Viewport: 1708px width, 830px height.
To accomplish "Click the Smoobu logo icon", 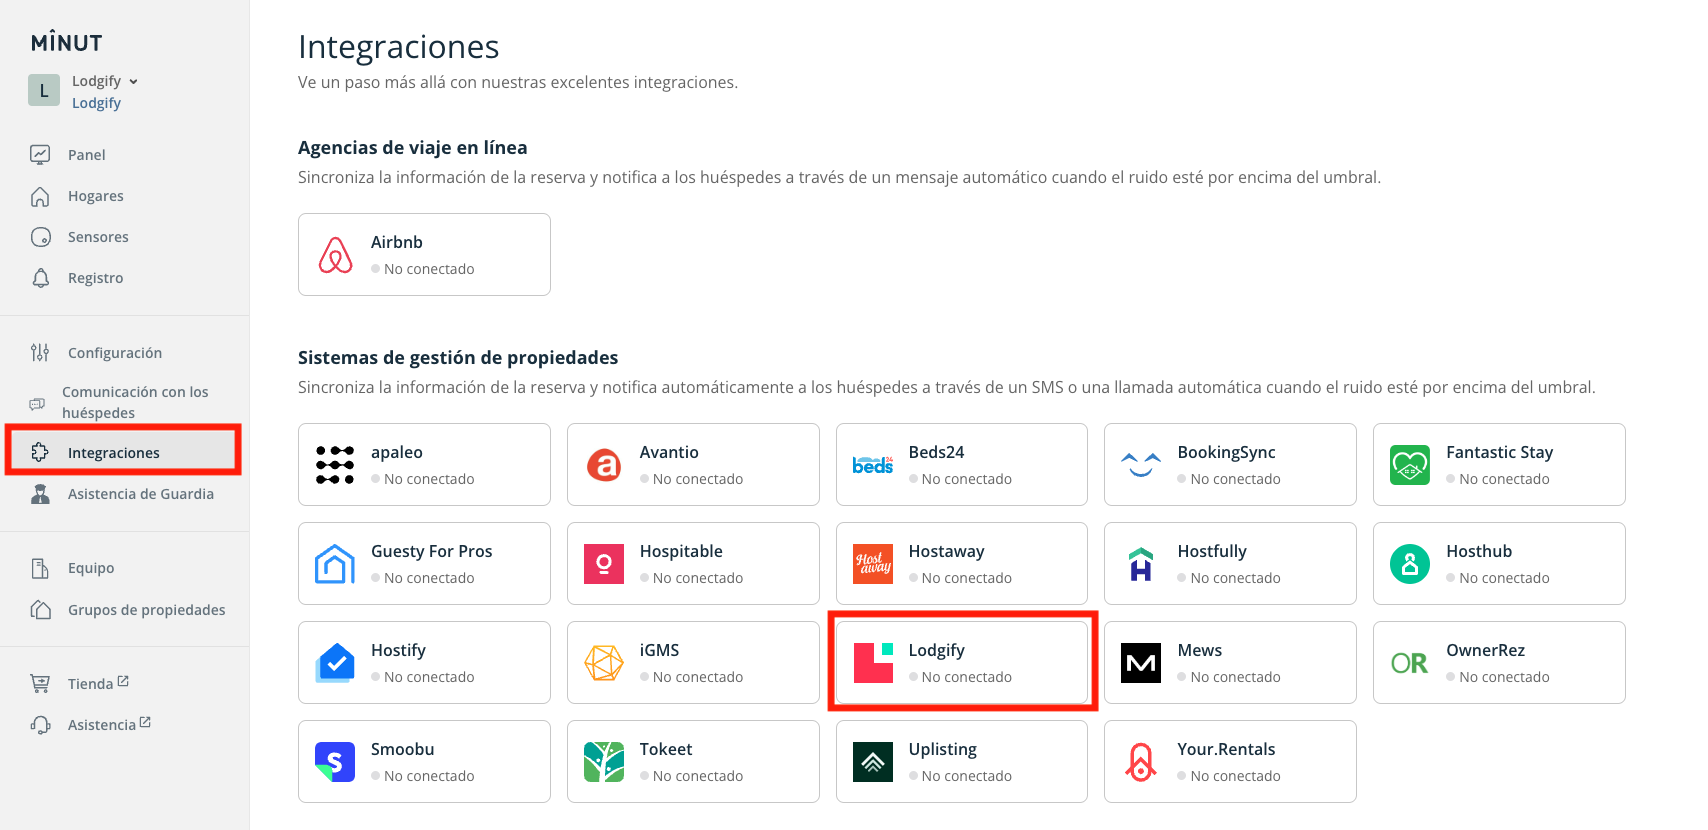I will pos(335,762).
